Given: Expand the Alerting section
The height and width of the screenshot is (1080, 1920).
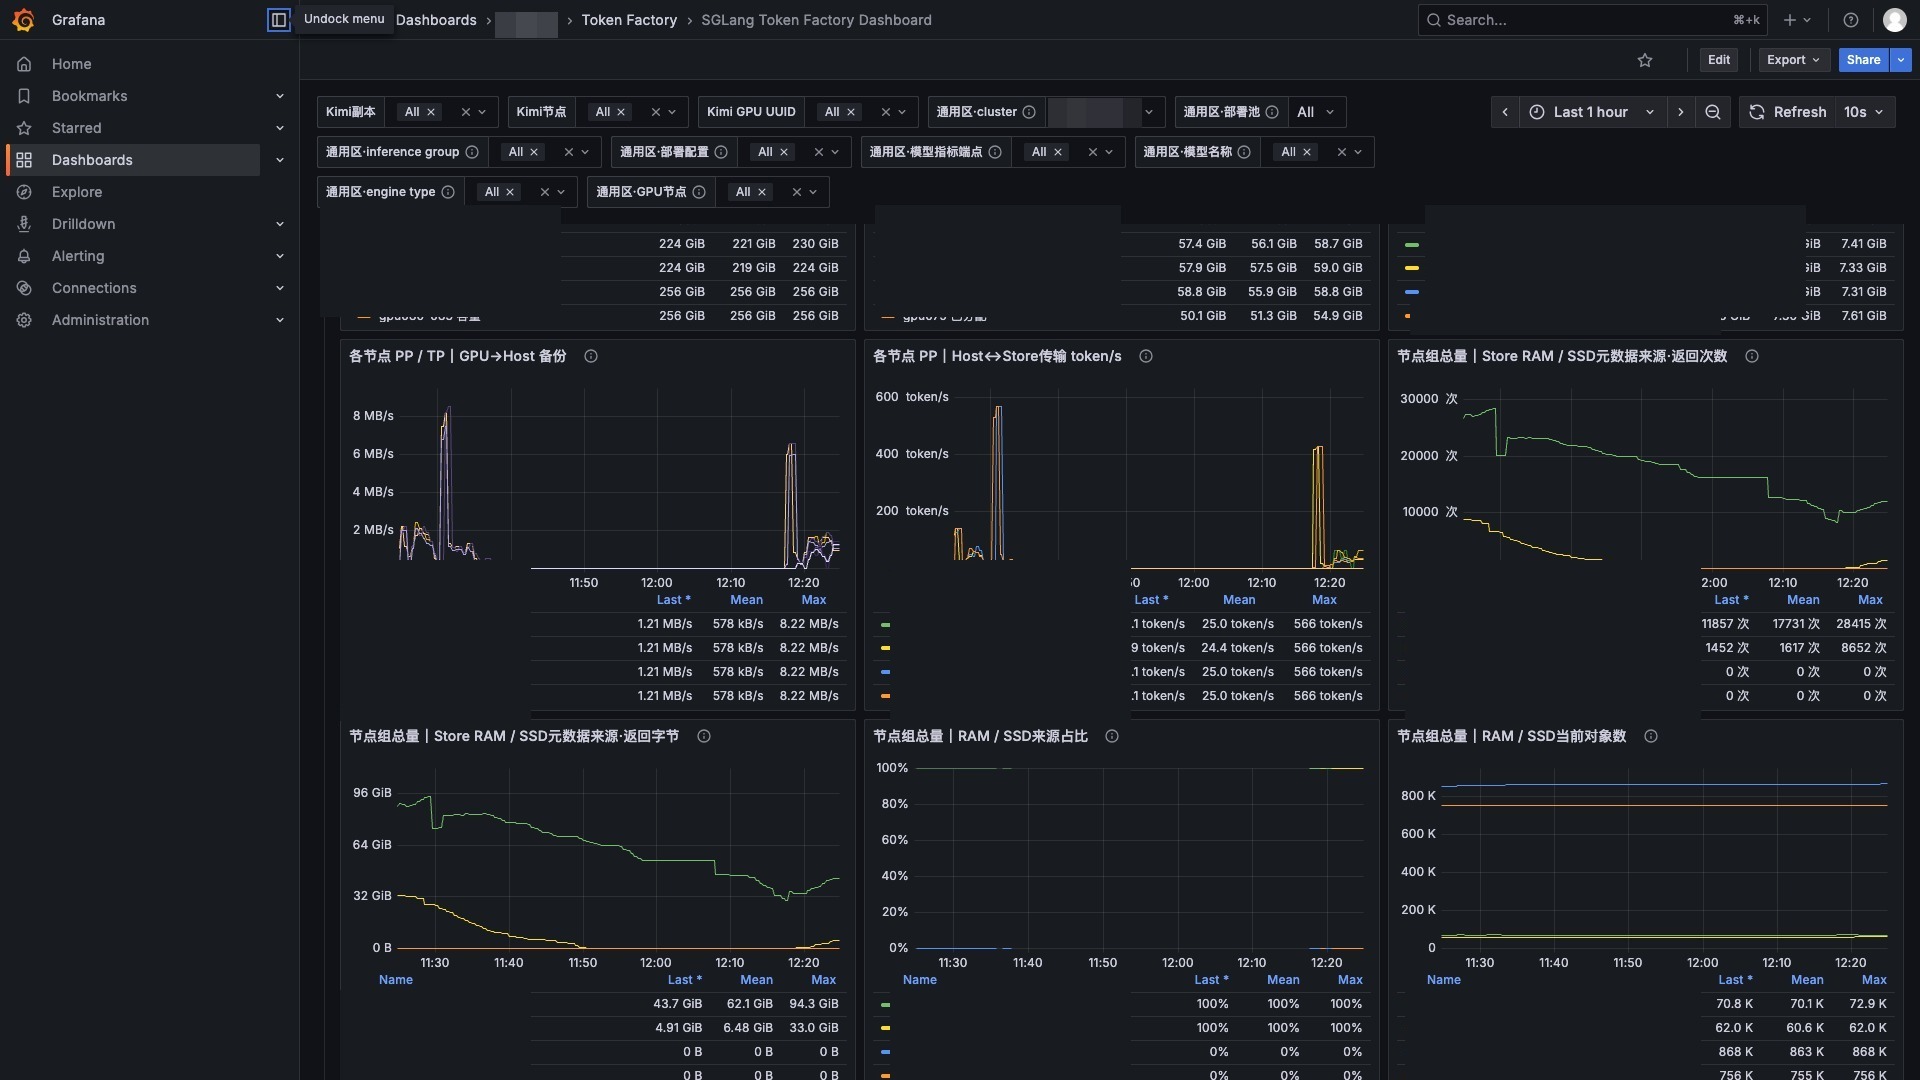Looking at the screenshot, I should pos(279,256).
